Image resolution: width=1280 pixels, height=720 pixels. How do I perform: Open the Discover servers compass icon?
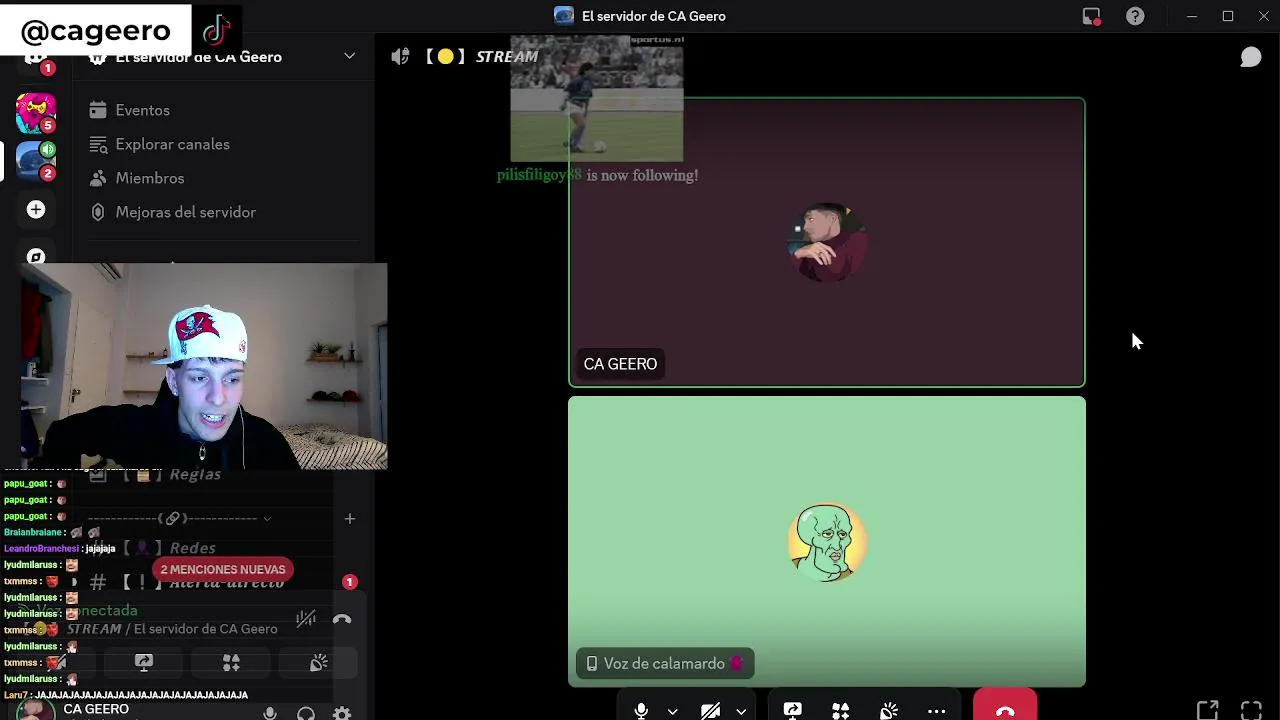tap(36, 256)
